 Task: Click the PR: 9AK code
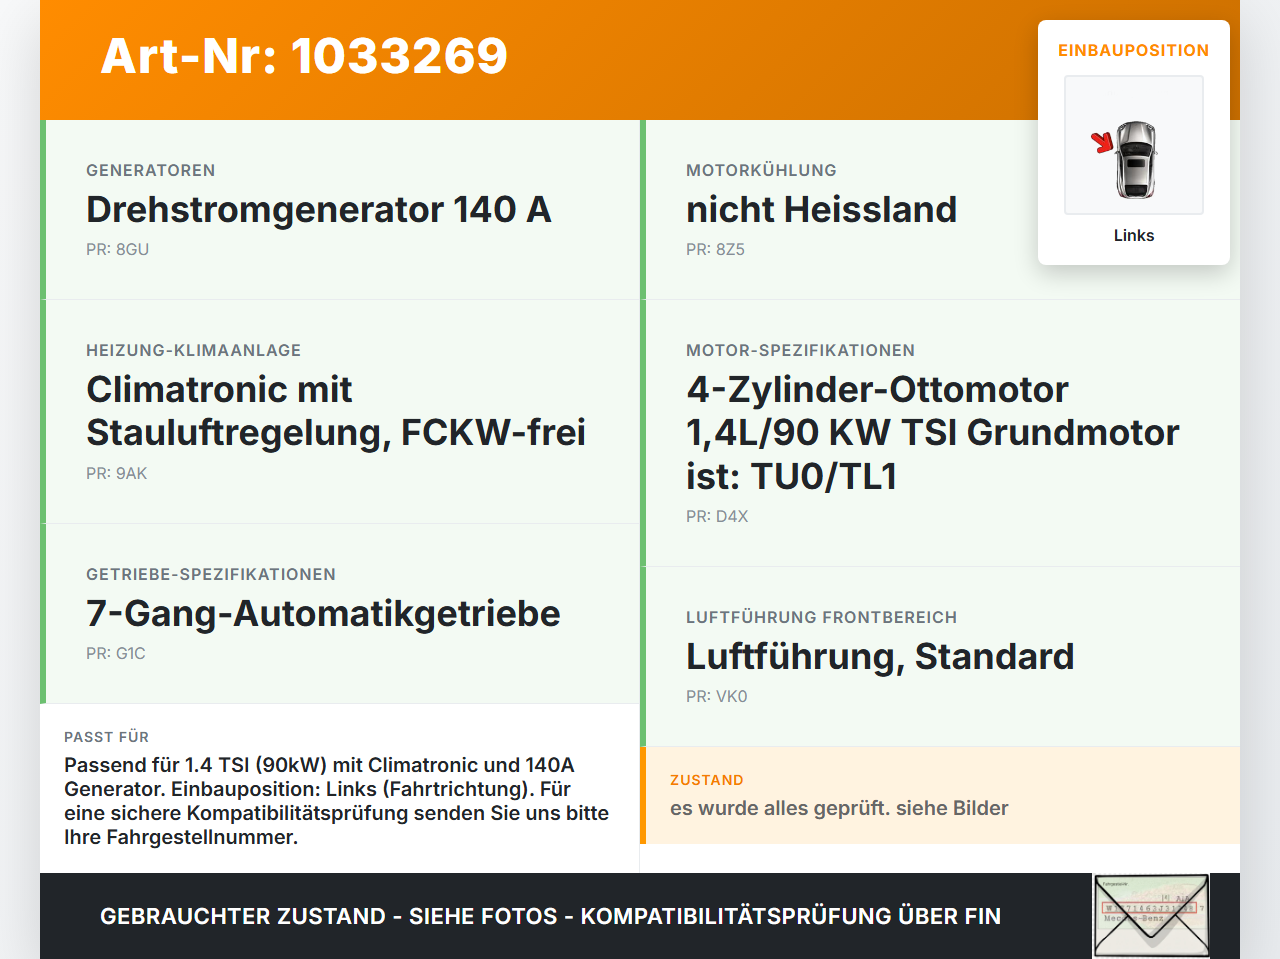(116, 474)
